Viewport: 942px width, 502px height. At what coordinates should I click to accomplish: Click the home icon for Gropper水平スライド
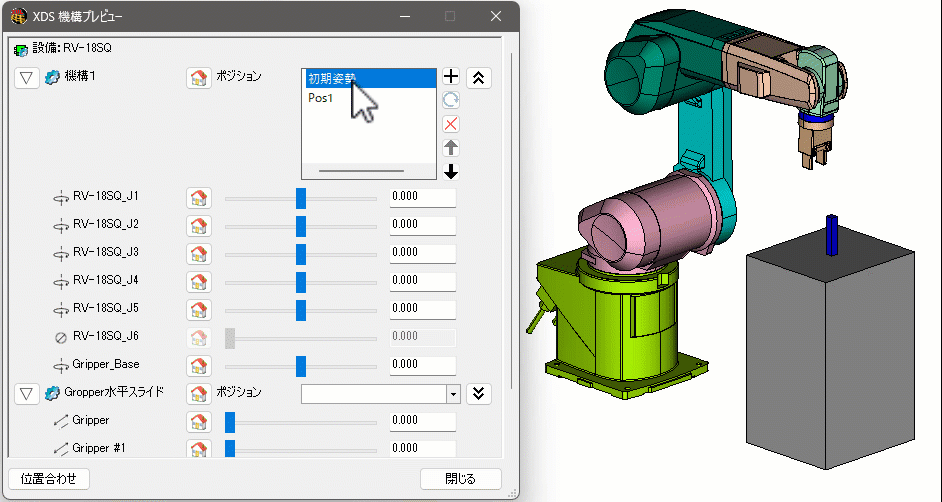point(199,393)
